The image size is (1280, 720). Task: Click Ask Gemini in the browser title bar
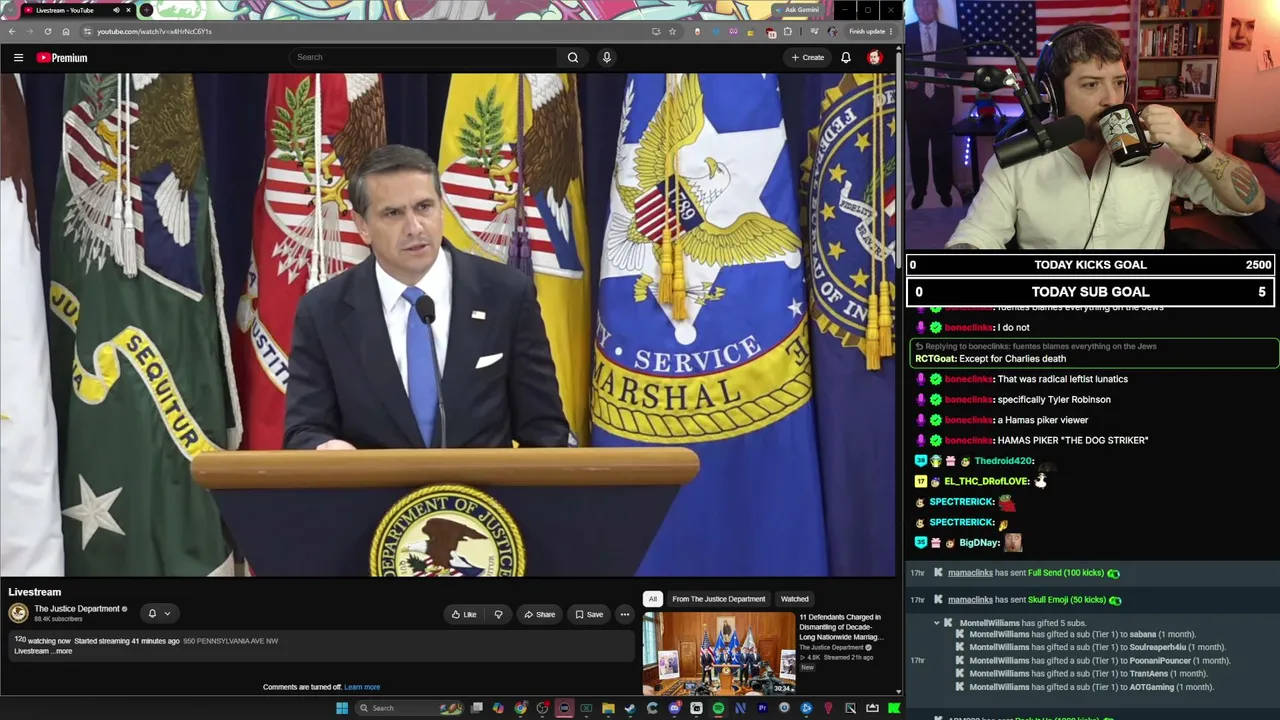coord(799,10)
